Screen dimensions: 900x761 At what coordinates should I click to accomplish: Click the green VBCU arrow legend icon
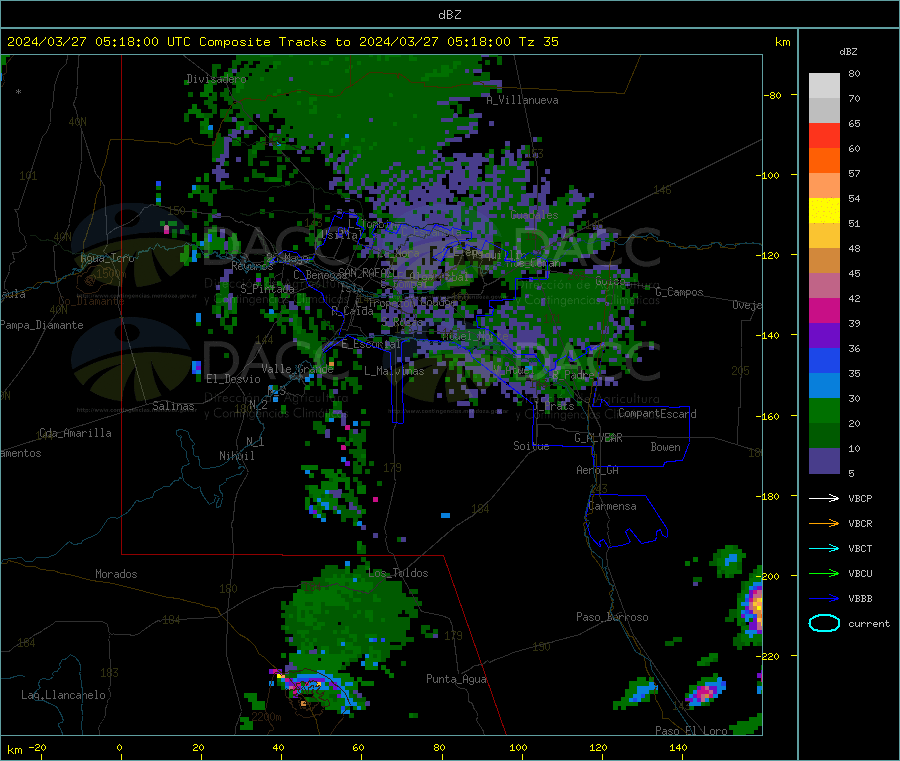824,573
